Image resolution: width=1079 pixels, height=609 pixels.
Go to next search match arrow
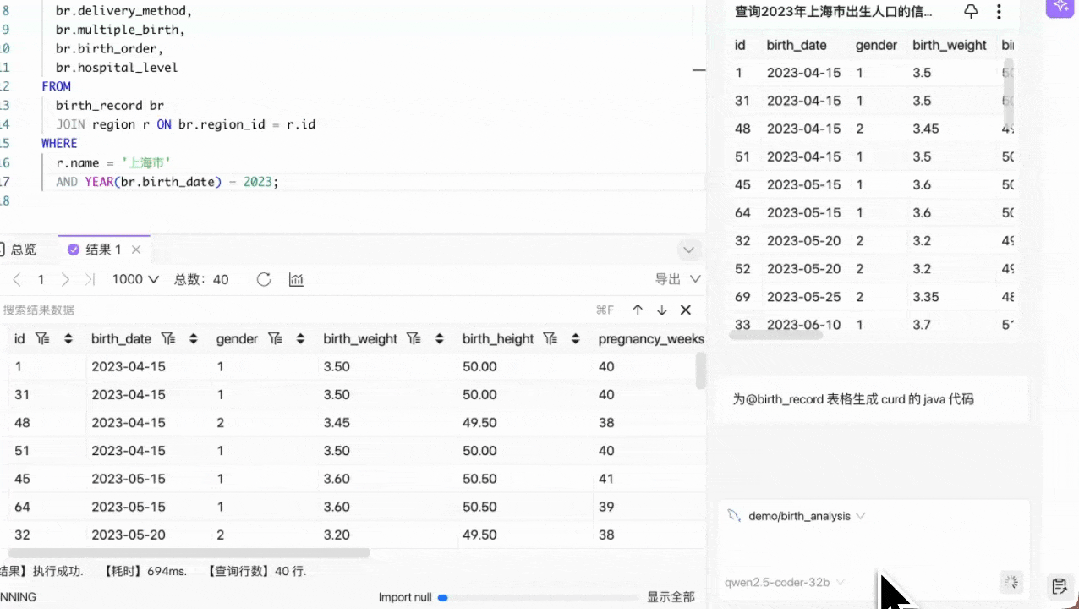[662, 310]
